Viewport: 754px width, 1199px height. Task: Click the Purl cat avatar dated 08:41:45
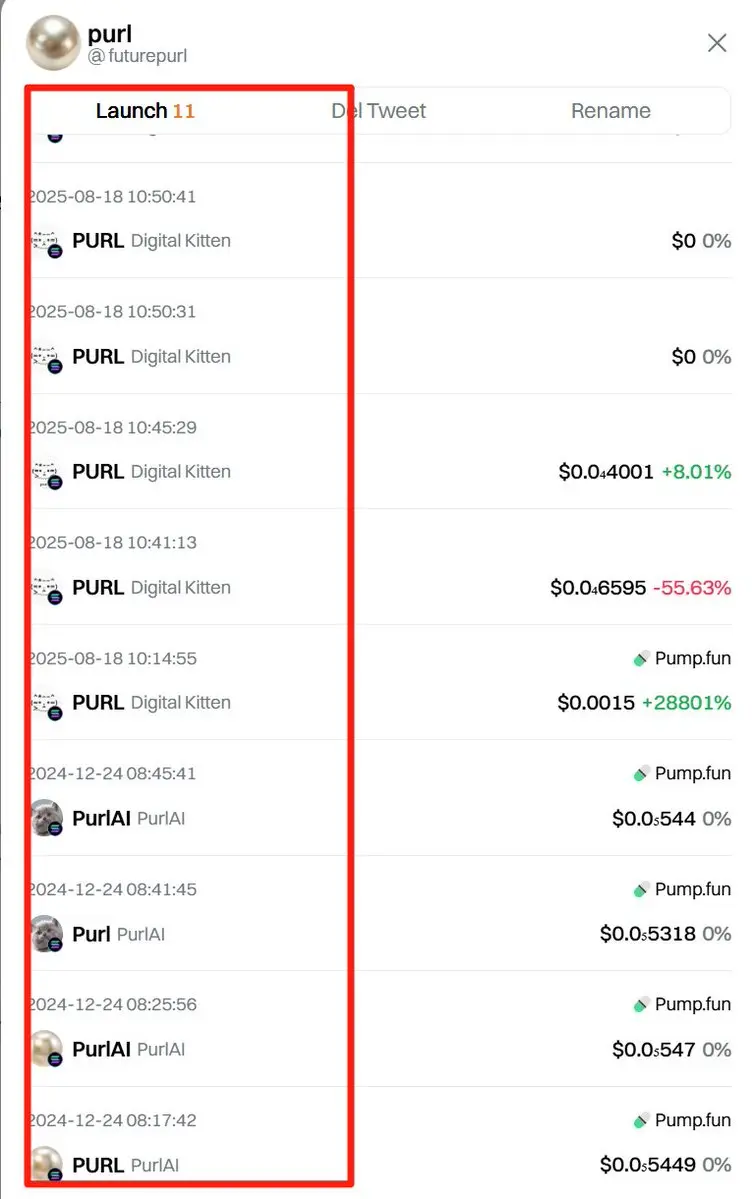(x=47, y=934)
